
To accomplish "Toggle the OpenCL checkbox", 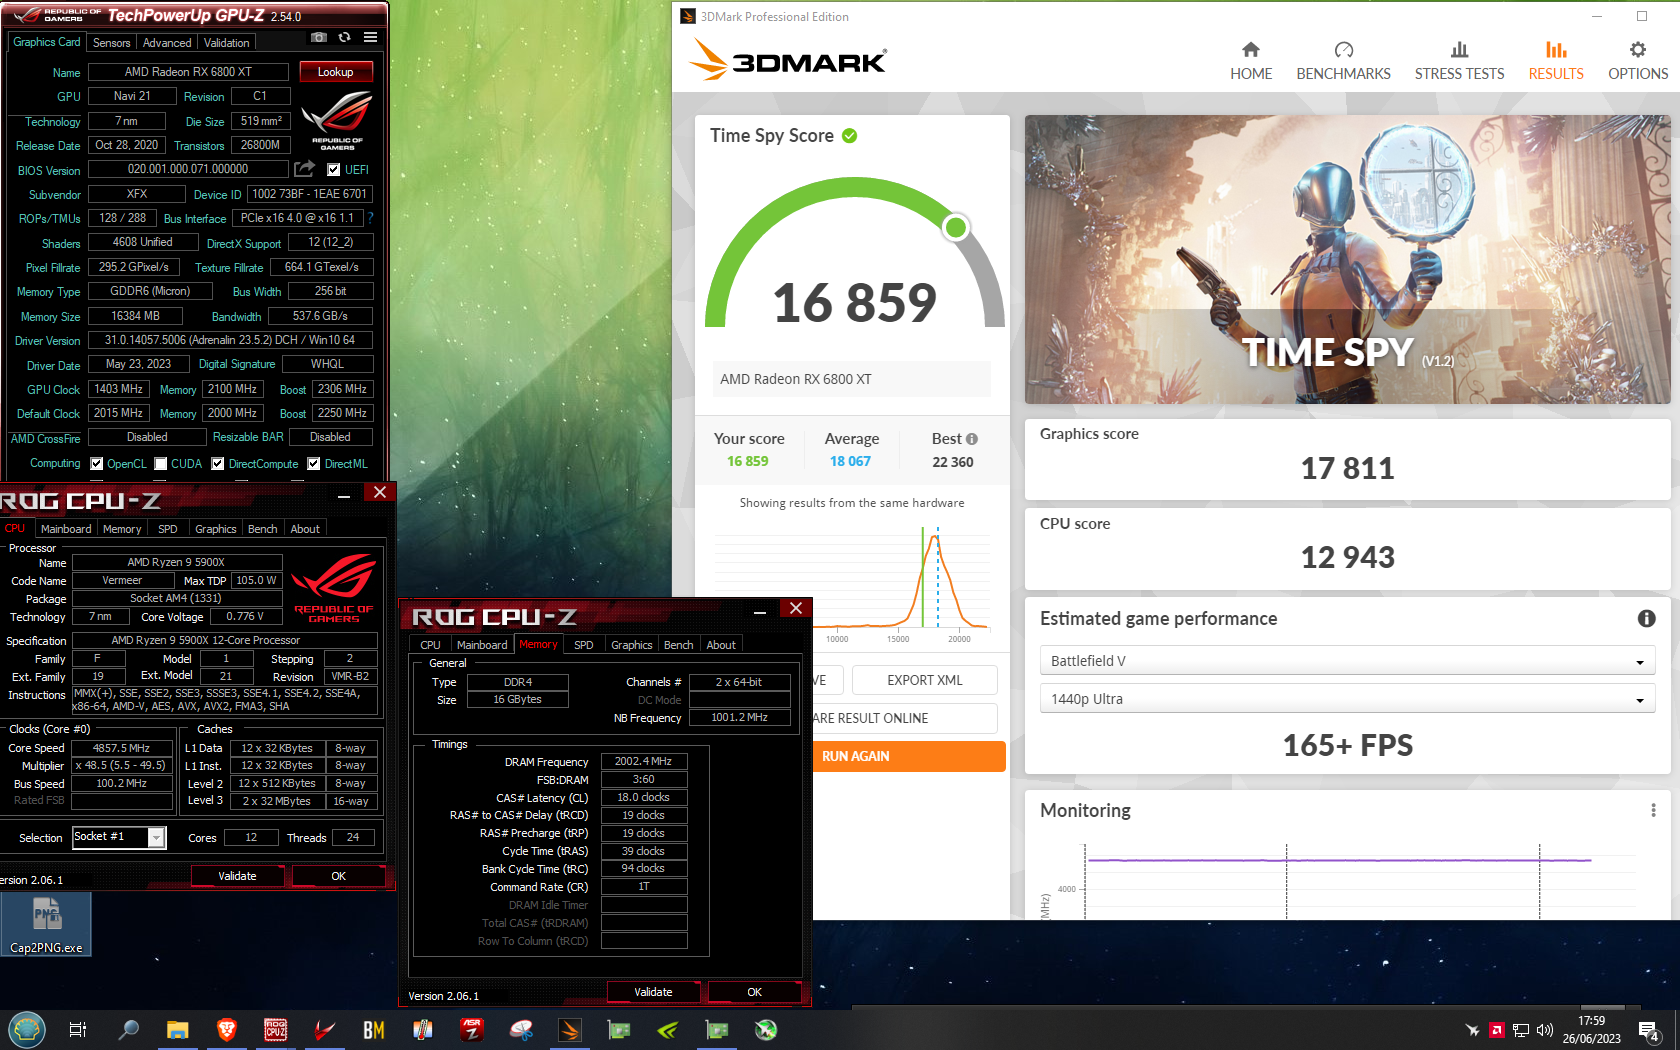I will [97, 464].
